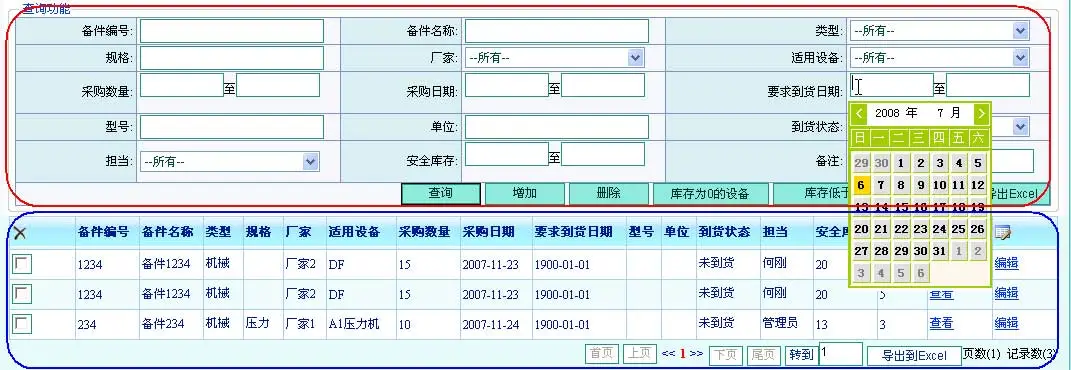Tick the checkbox of the first table row
Viewport: 1071px width, 370px height.
tap(22, 263)
